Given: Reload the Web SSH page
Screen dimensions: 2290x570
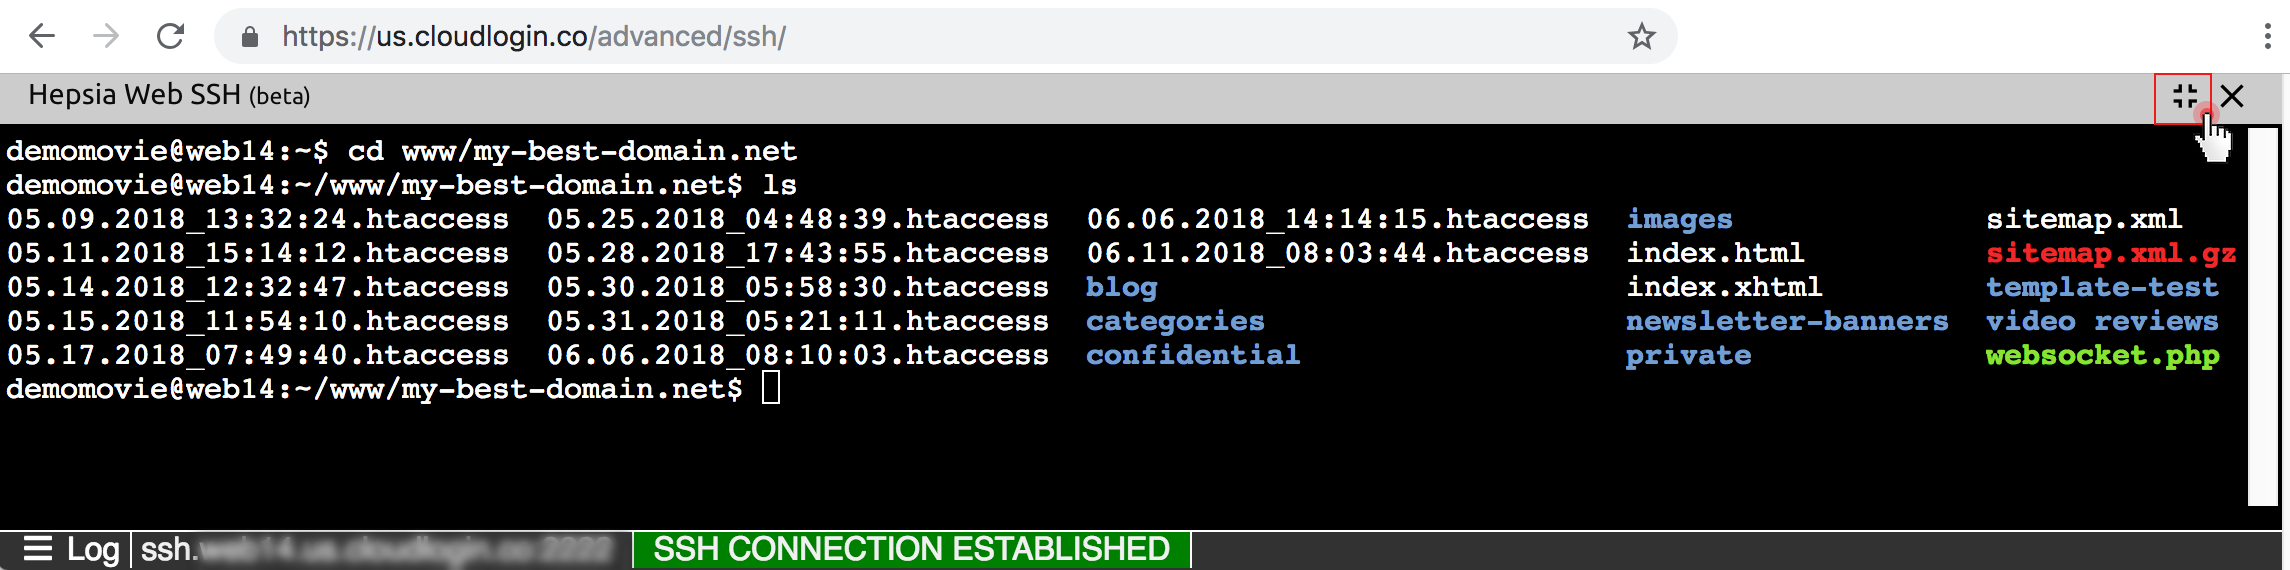Looking at the screenshot, I should point(171,37).
